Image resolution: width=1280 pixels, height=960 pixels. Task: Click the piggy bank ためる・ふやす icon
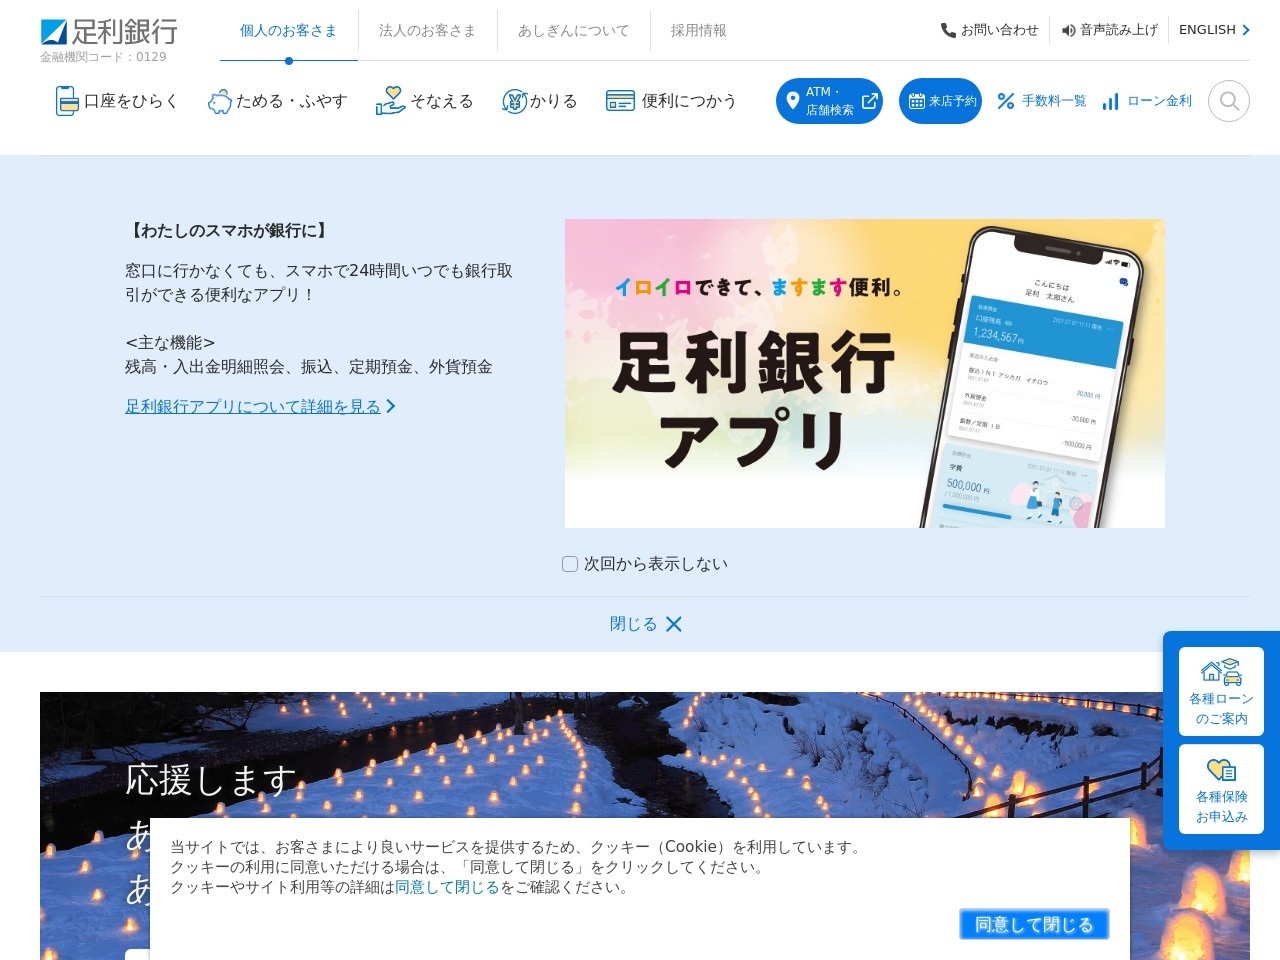(219, 102)
